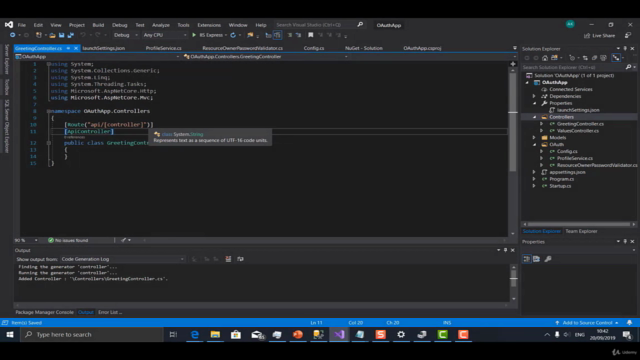Click the Output panel vertical scrollbar thumb
Viewport: 640px width, 360px height.
click(513, 278)
